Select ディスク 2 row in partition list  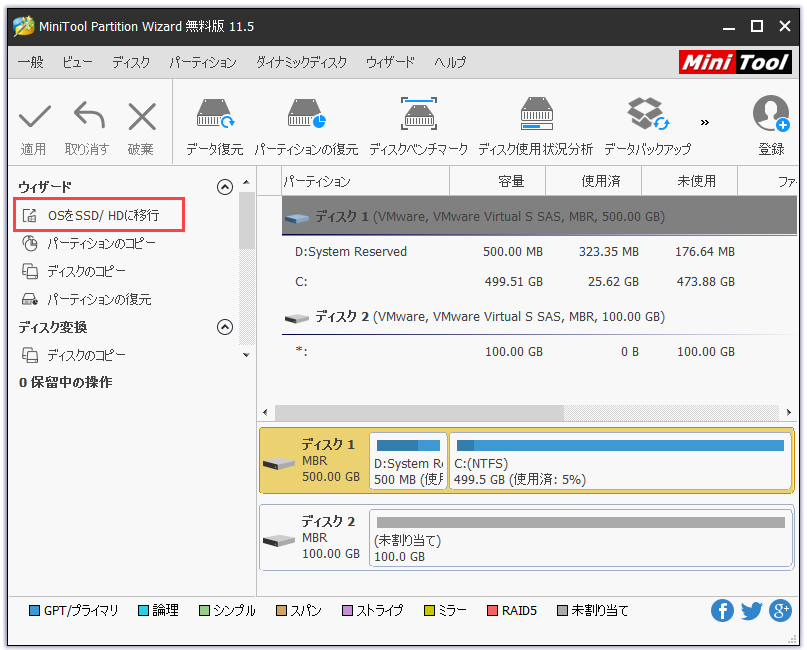click(539, 317)
